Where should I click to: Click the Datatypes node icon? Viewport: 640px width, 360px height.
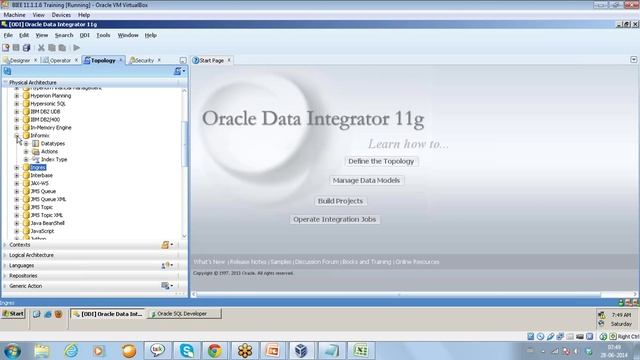pyautogui.click(x=36, y=144)
